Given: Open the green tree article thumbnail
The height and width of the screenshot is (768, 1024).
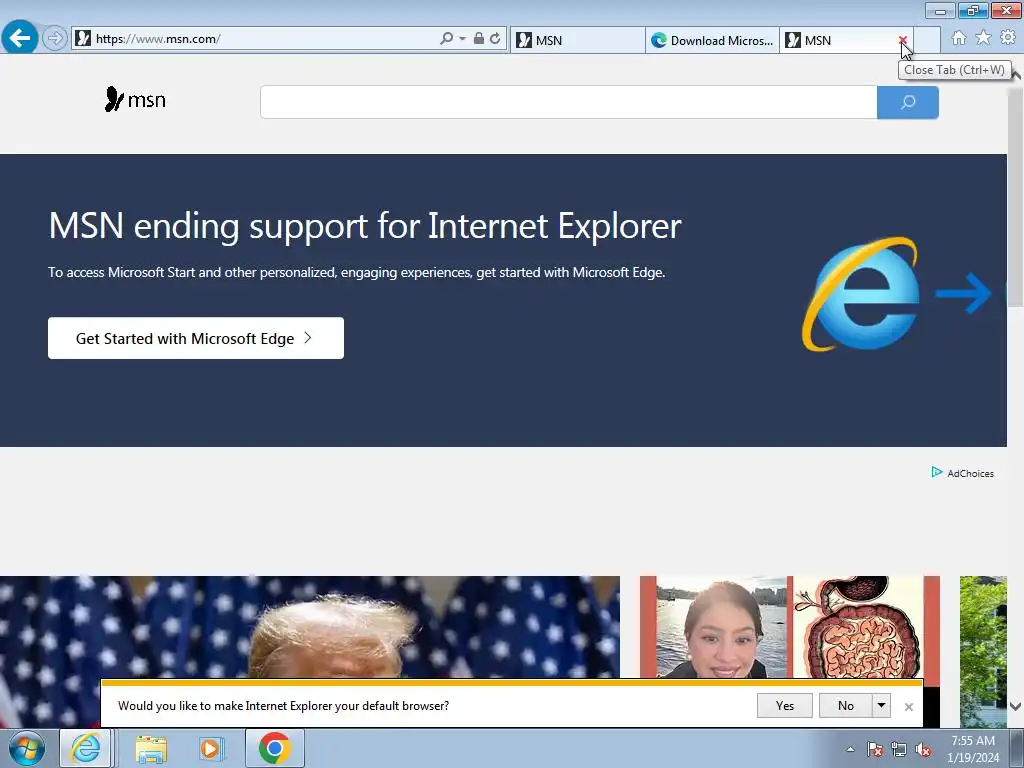Looking at the screenshot, I should [x=983, y=651].
